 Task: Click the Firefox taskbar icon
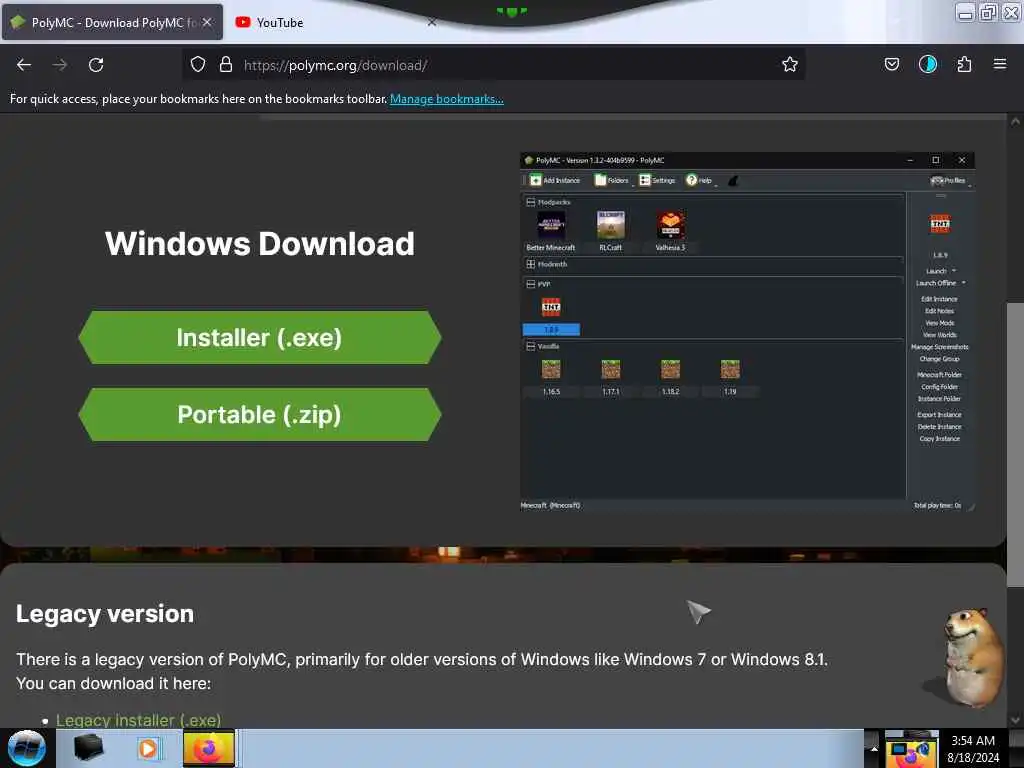coord(208,748)
